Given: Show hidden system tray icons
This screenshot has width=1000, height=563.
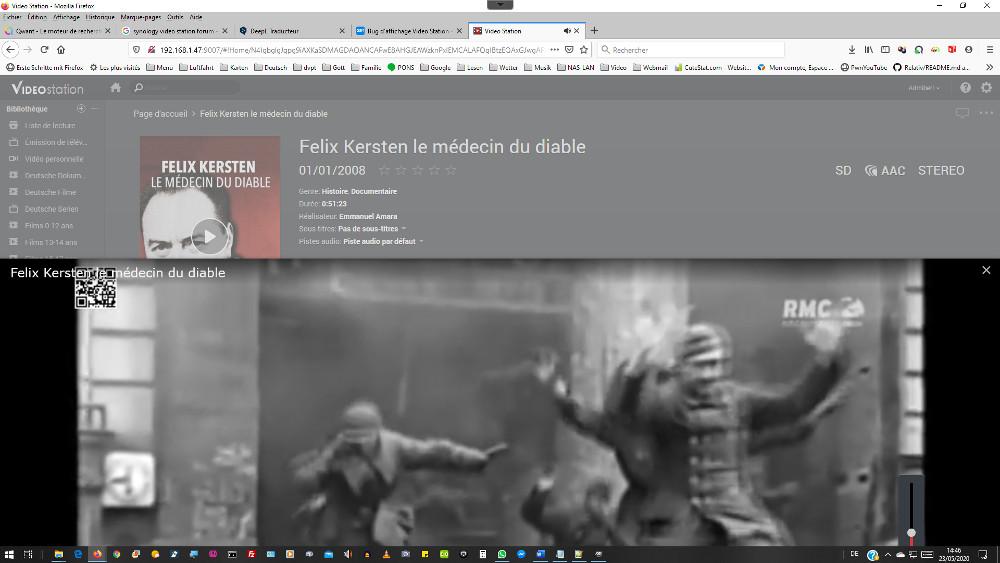Looking at the screenshot, I should tap(888, 554).
